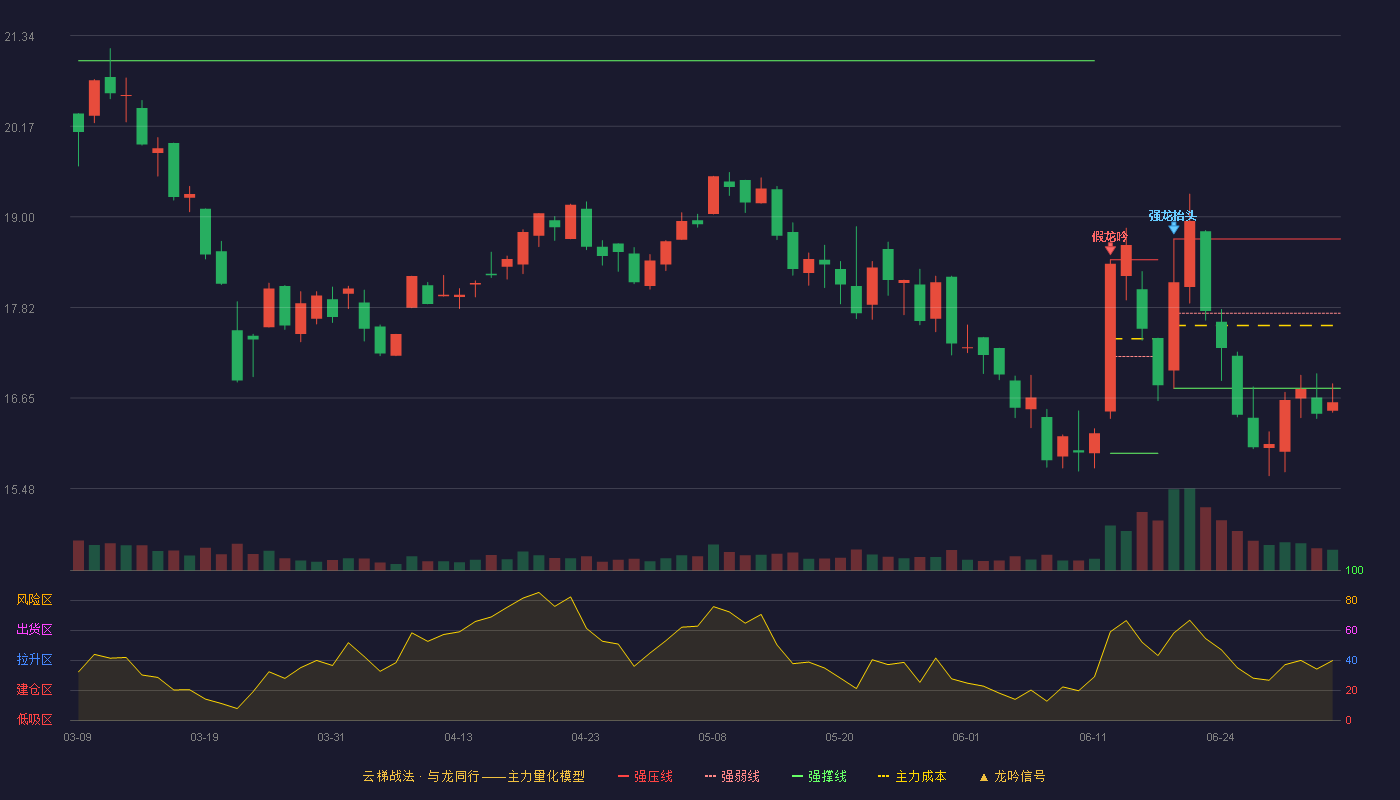Image resolution: width=1400 pixels, height=800 pixels.
Task: Click the 03-31 date label
Action: pos(331,737)
